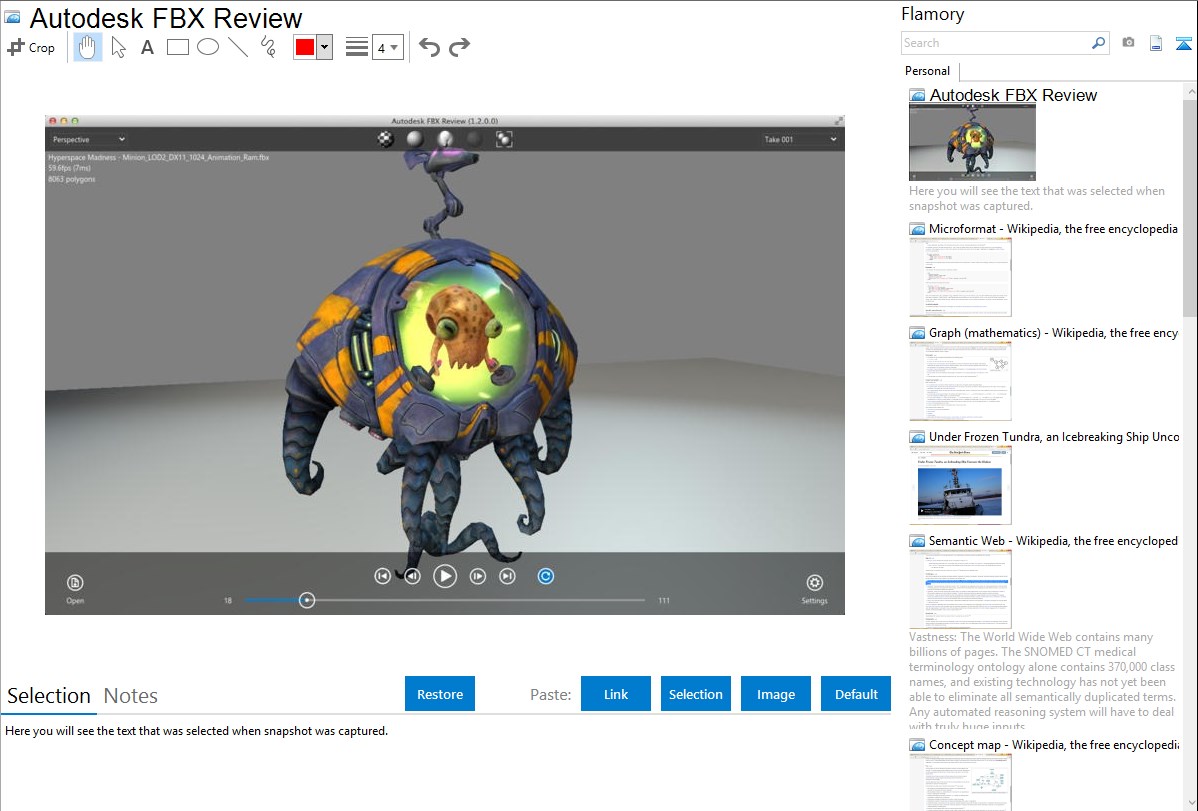Choose the text annotation tool
The height and width of the screenshot is (811, 1198).
coord(147,47)
